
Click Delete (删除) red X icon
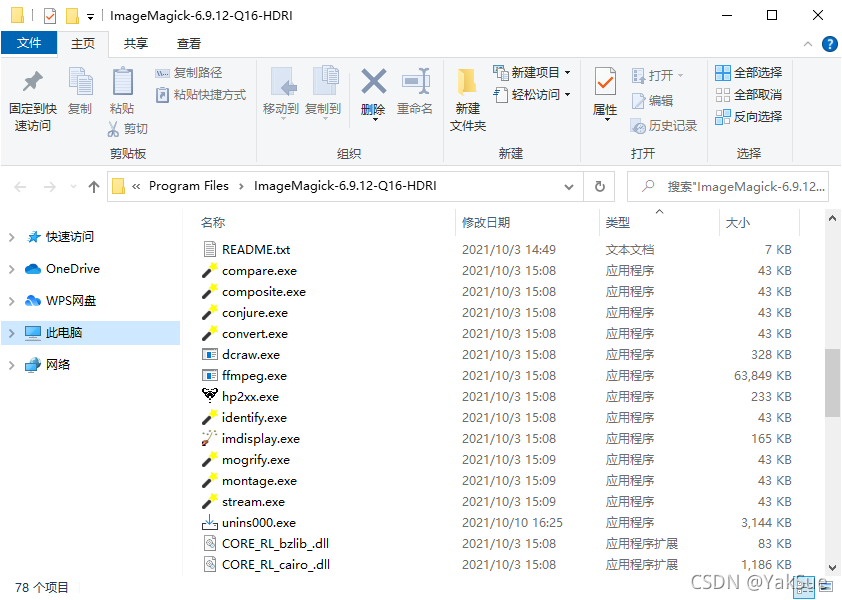coord(373,82)
